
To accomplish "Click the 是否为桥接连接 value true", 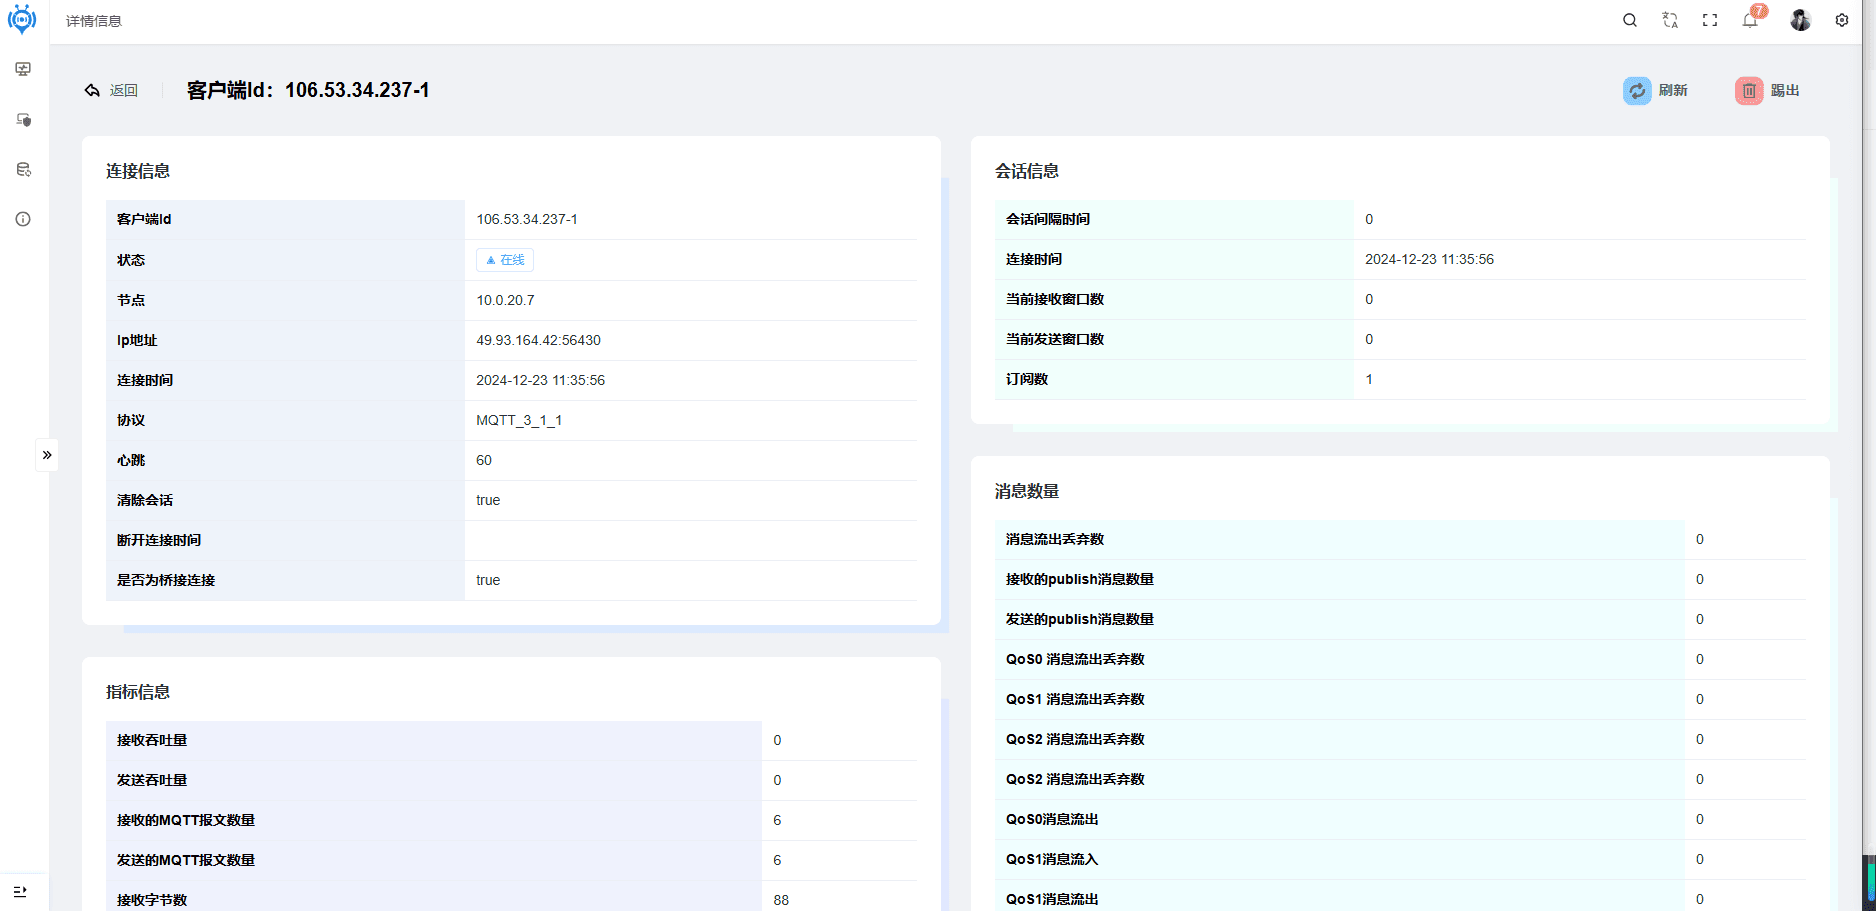I will point(488,580).
